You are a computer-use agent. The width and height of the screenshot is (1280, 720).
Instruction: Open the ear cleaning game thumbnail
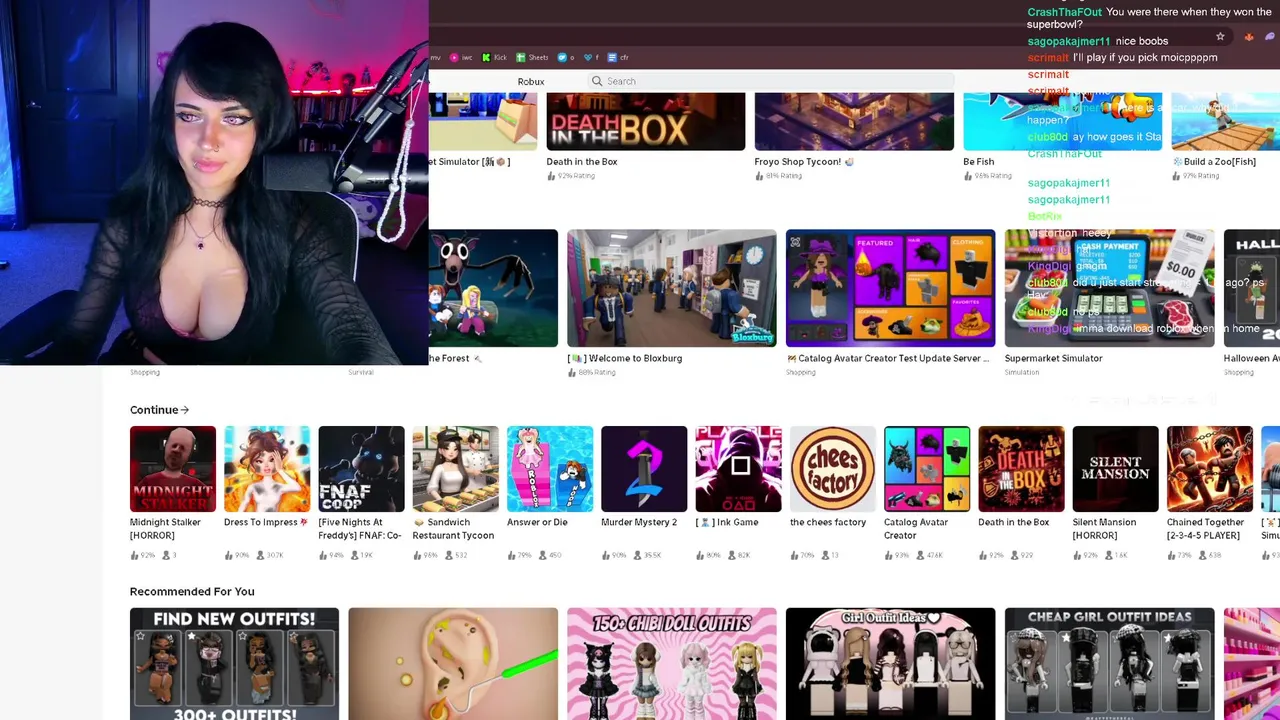[x=453, y=664]
